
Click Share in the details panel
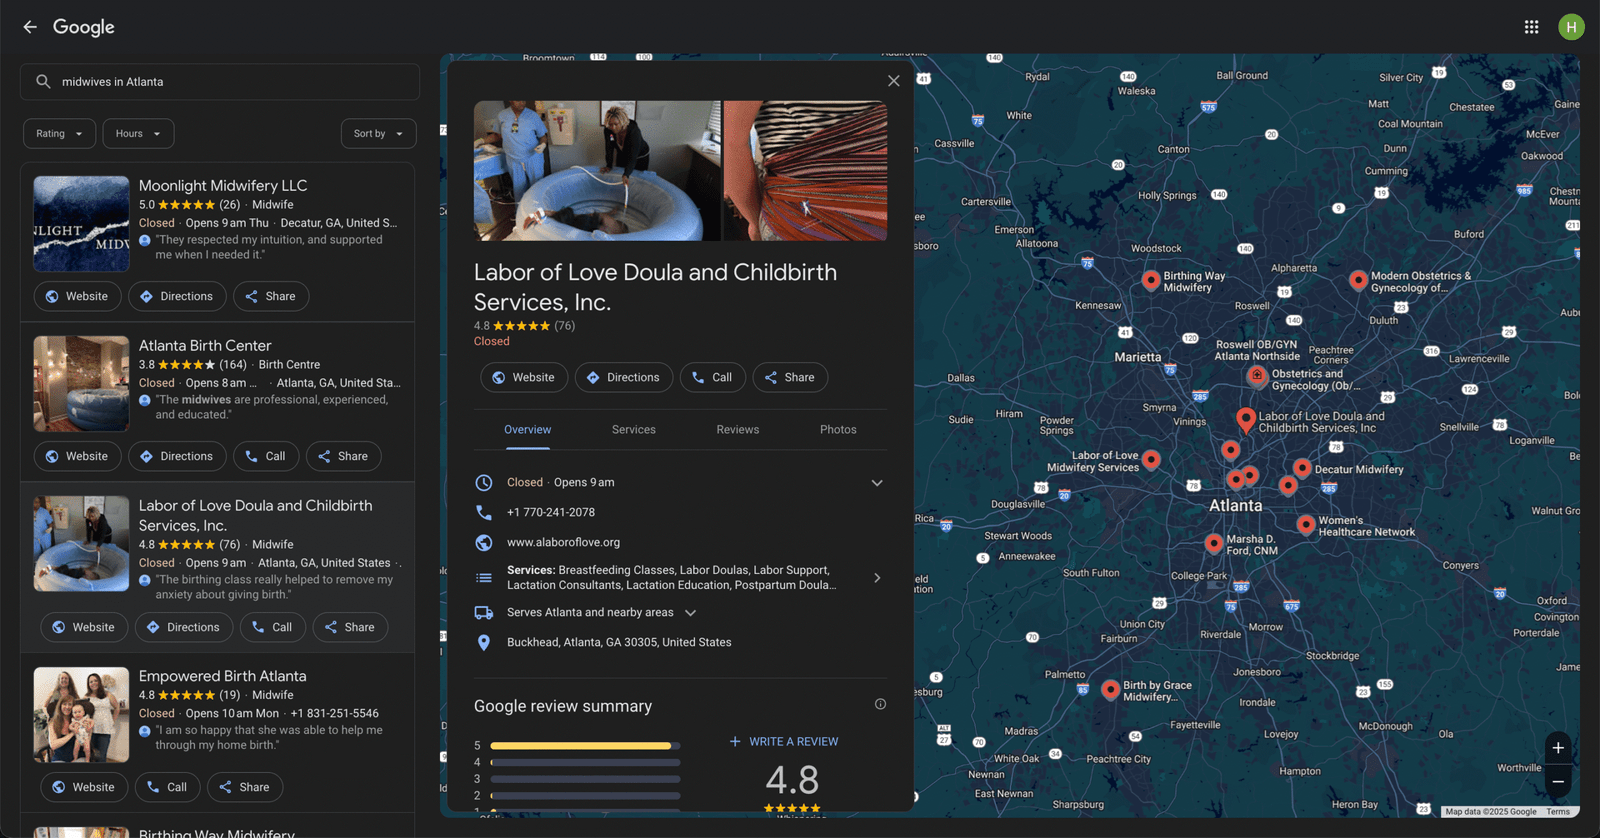pos(790,378)
